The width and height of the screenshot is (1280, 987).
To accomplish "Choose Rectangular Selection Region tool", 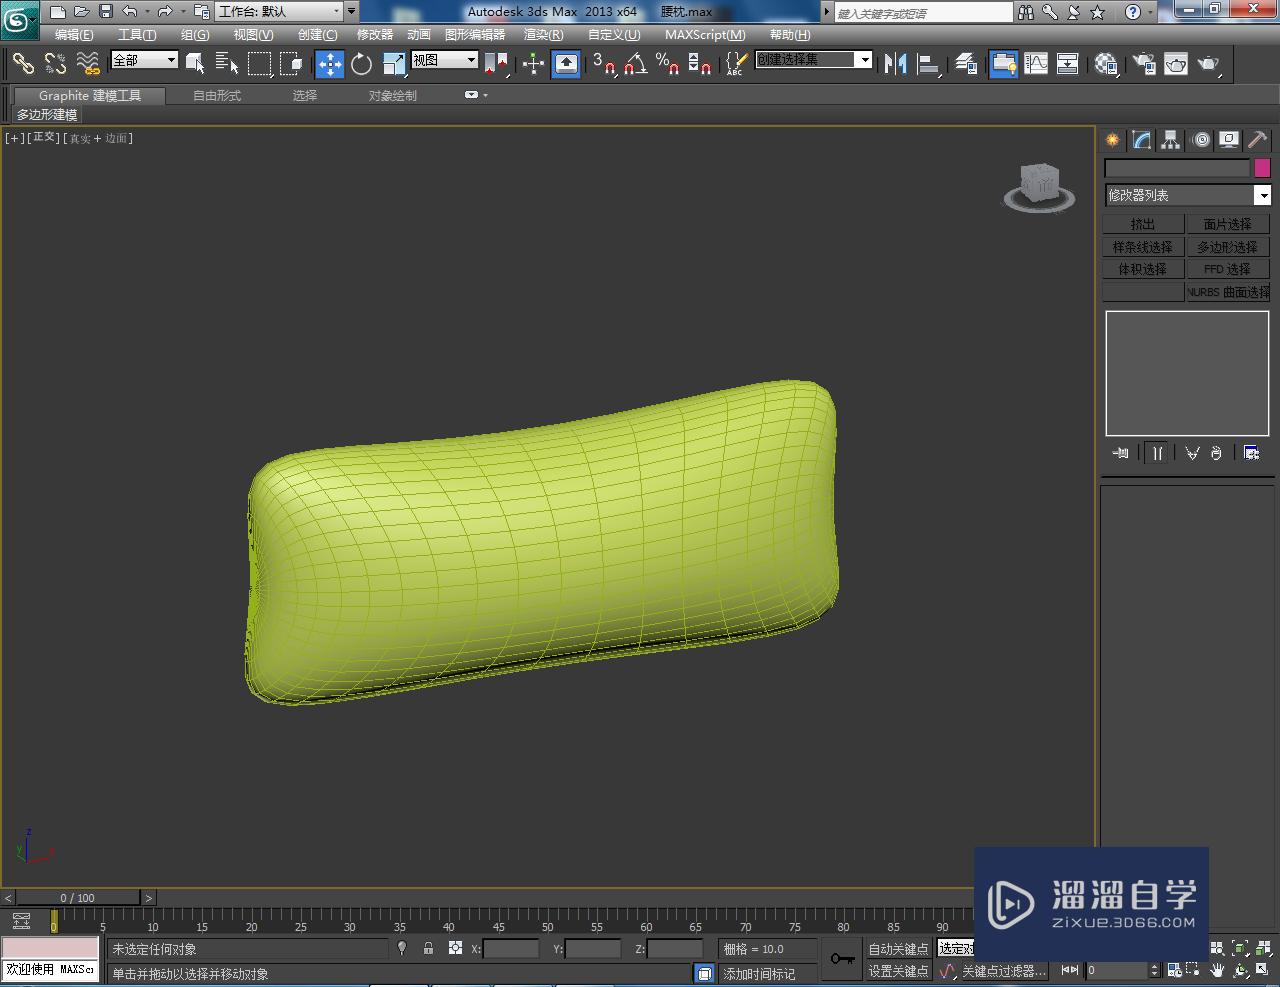I will click(260, 64).
